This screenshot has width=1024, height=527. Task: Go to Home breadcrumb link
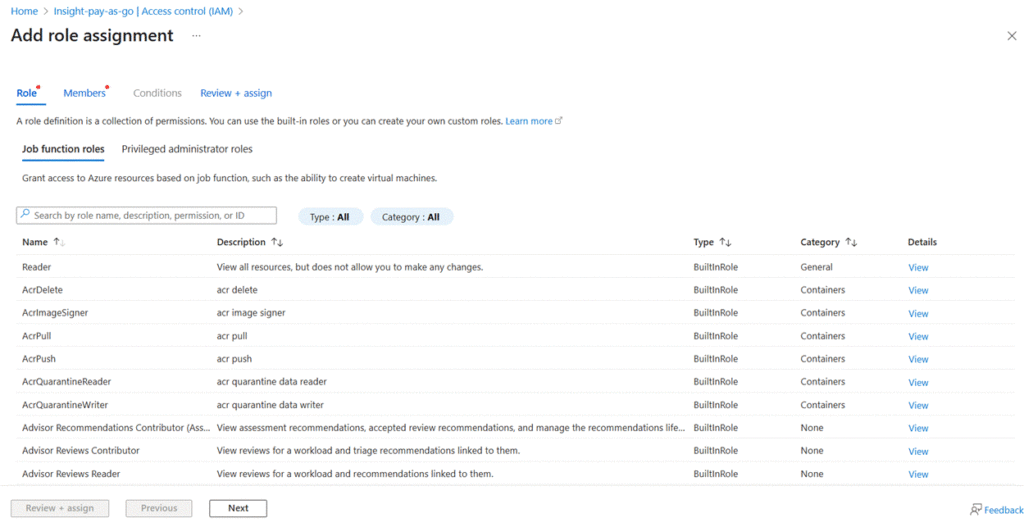coord(24,11)
